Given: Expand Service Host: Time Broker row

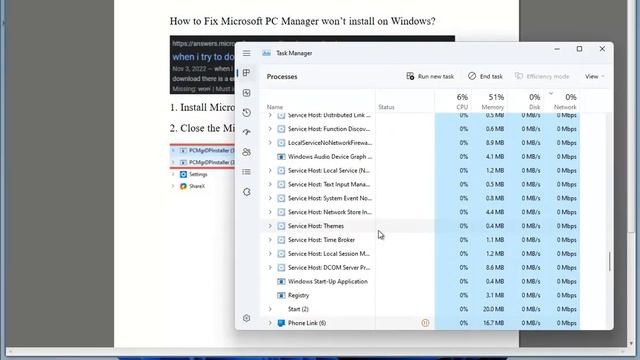Looking at the screenshot, I should click(x=270, y=240).
